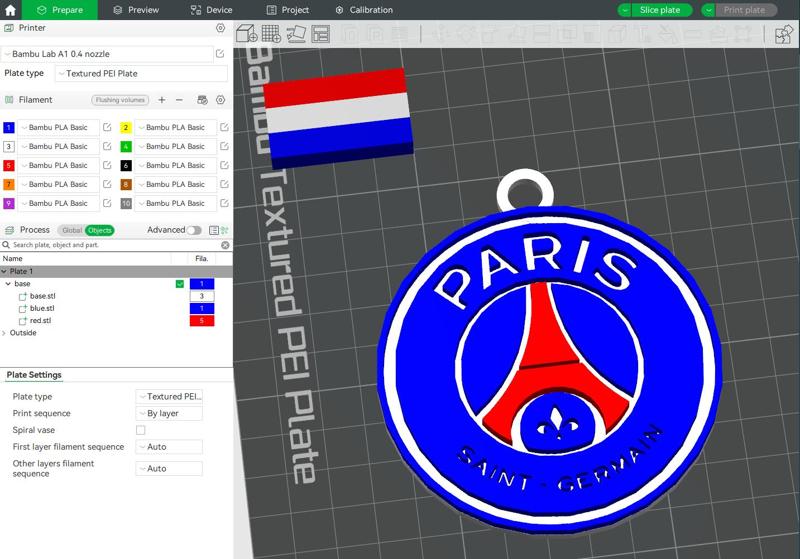Click the compare presets icon beside Advanced
800x559 pixels.
225,231
